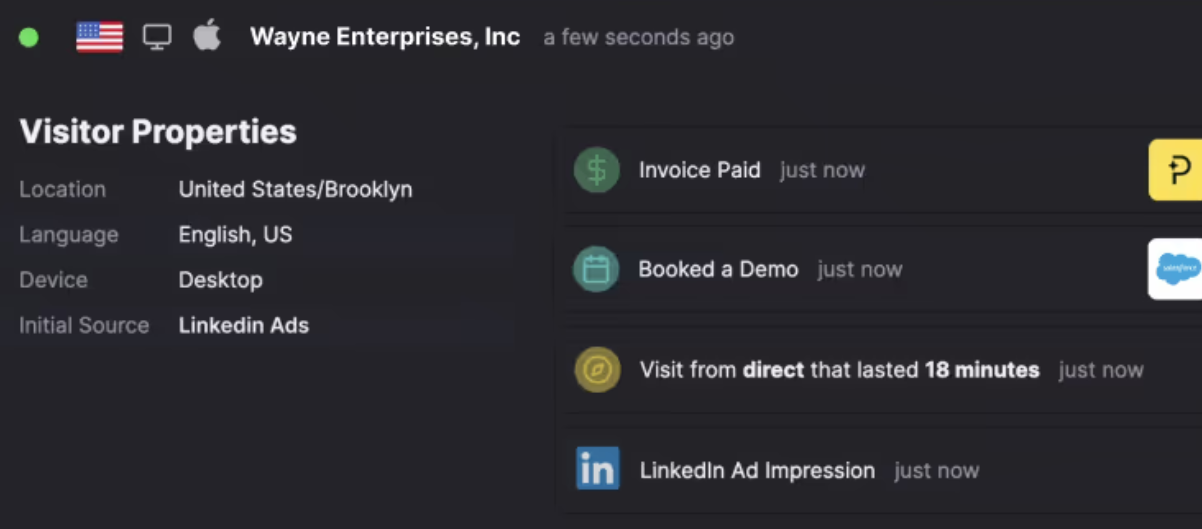The image size is (1202, 529).
Task: Open the Salesforce integration badge
Action: 1176,269
